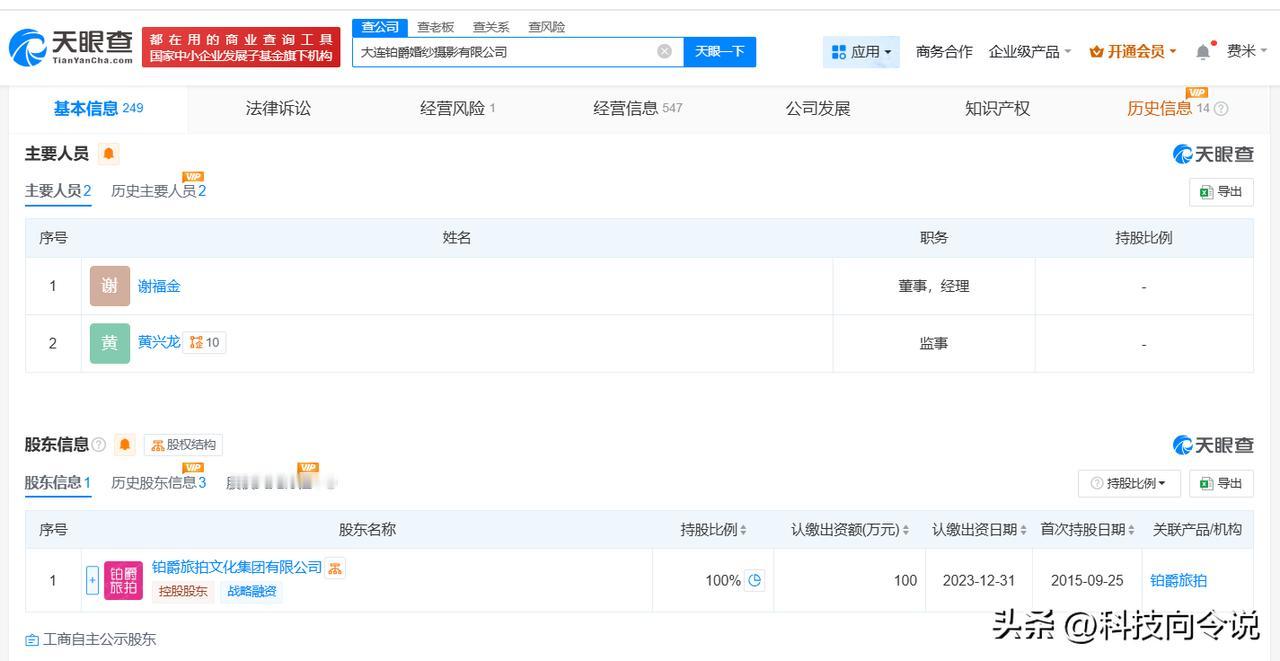Open the 费米 user account dropdown

[x=1247, y=51]
